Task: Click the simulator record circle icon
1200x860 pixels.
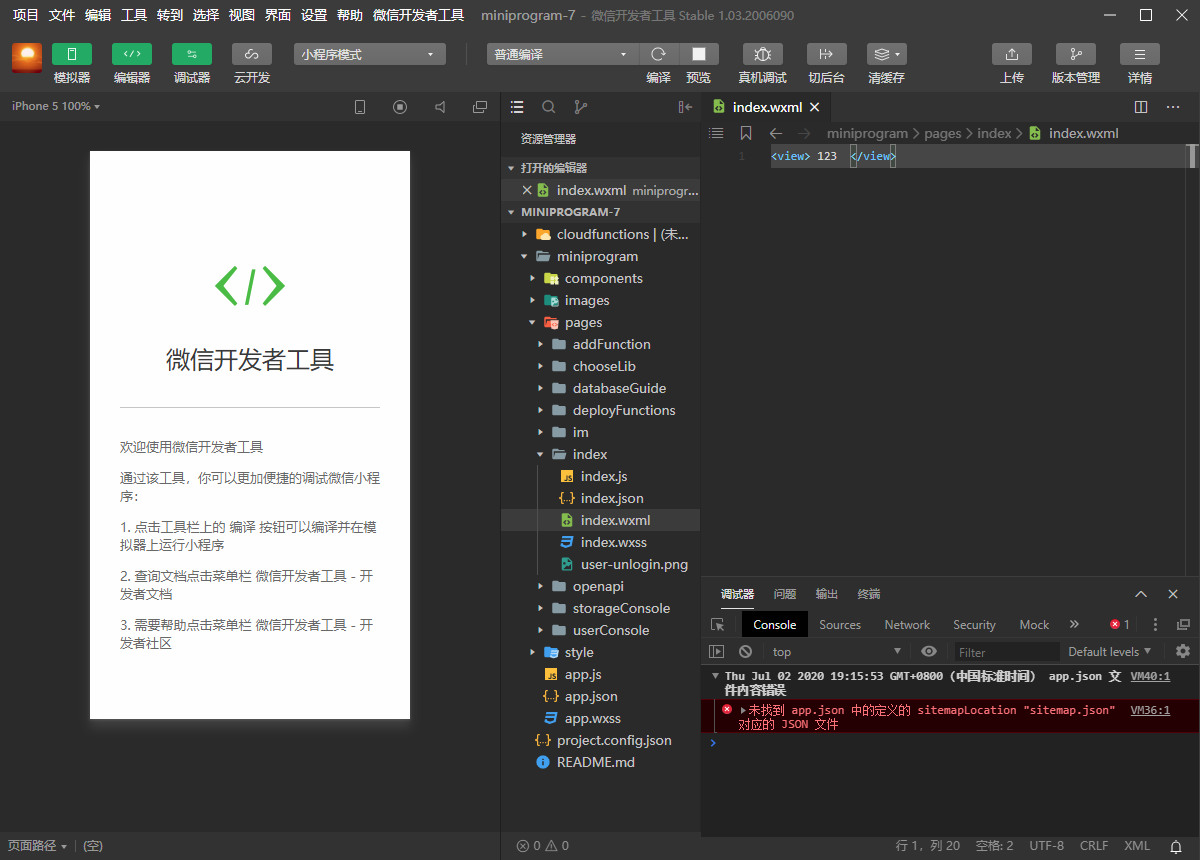Action: 400,107
